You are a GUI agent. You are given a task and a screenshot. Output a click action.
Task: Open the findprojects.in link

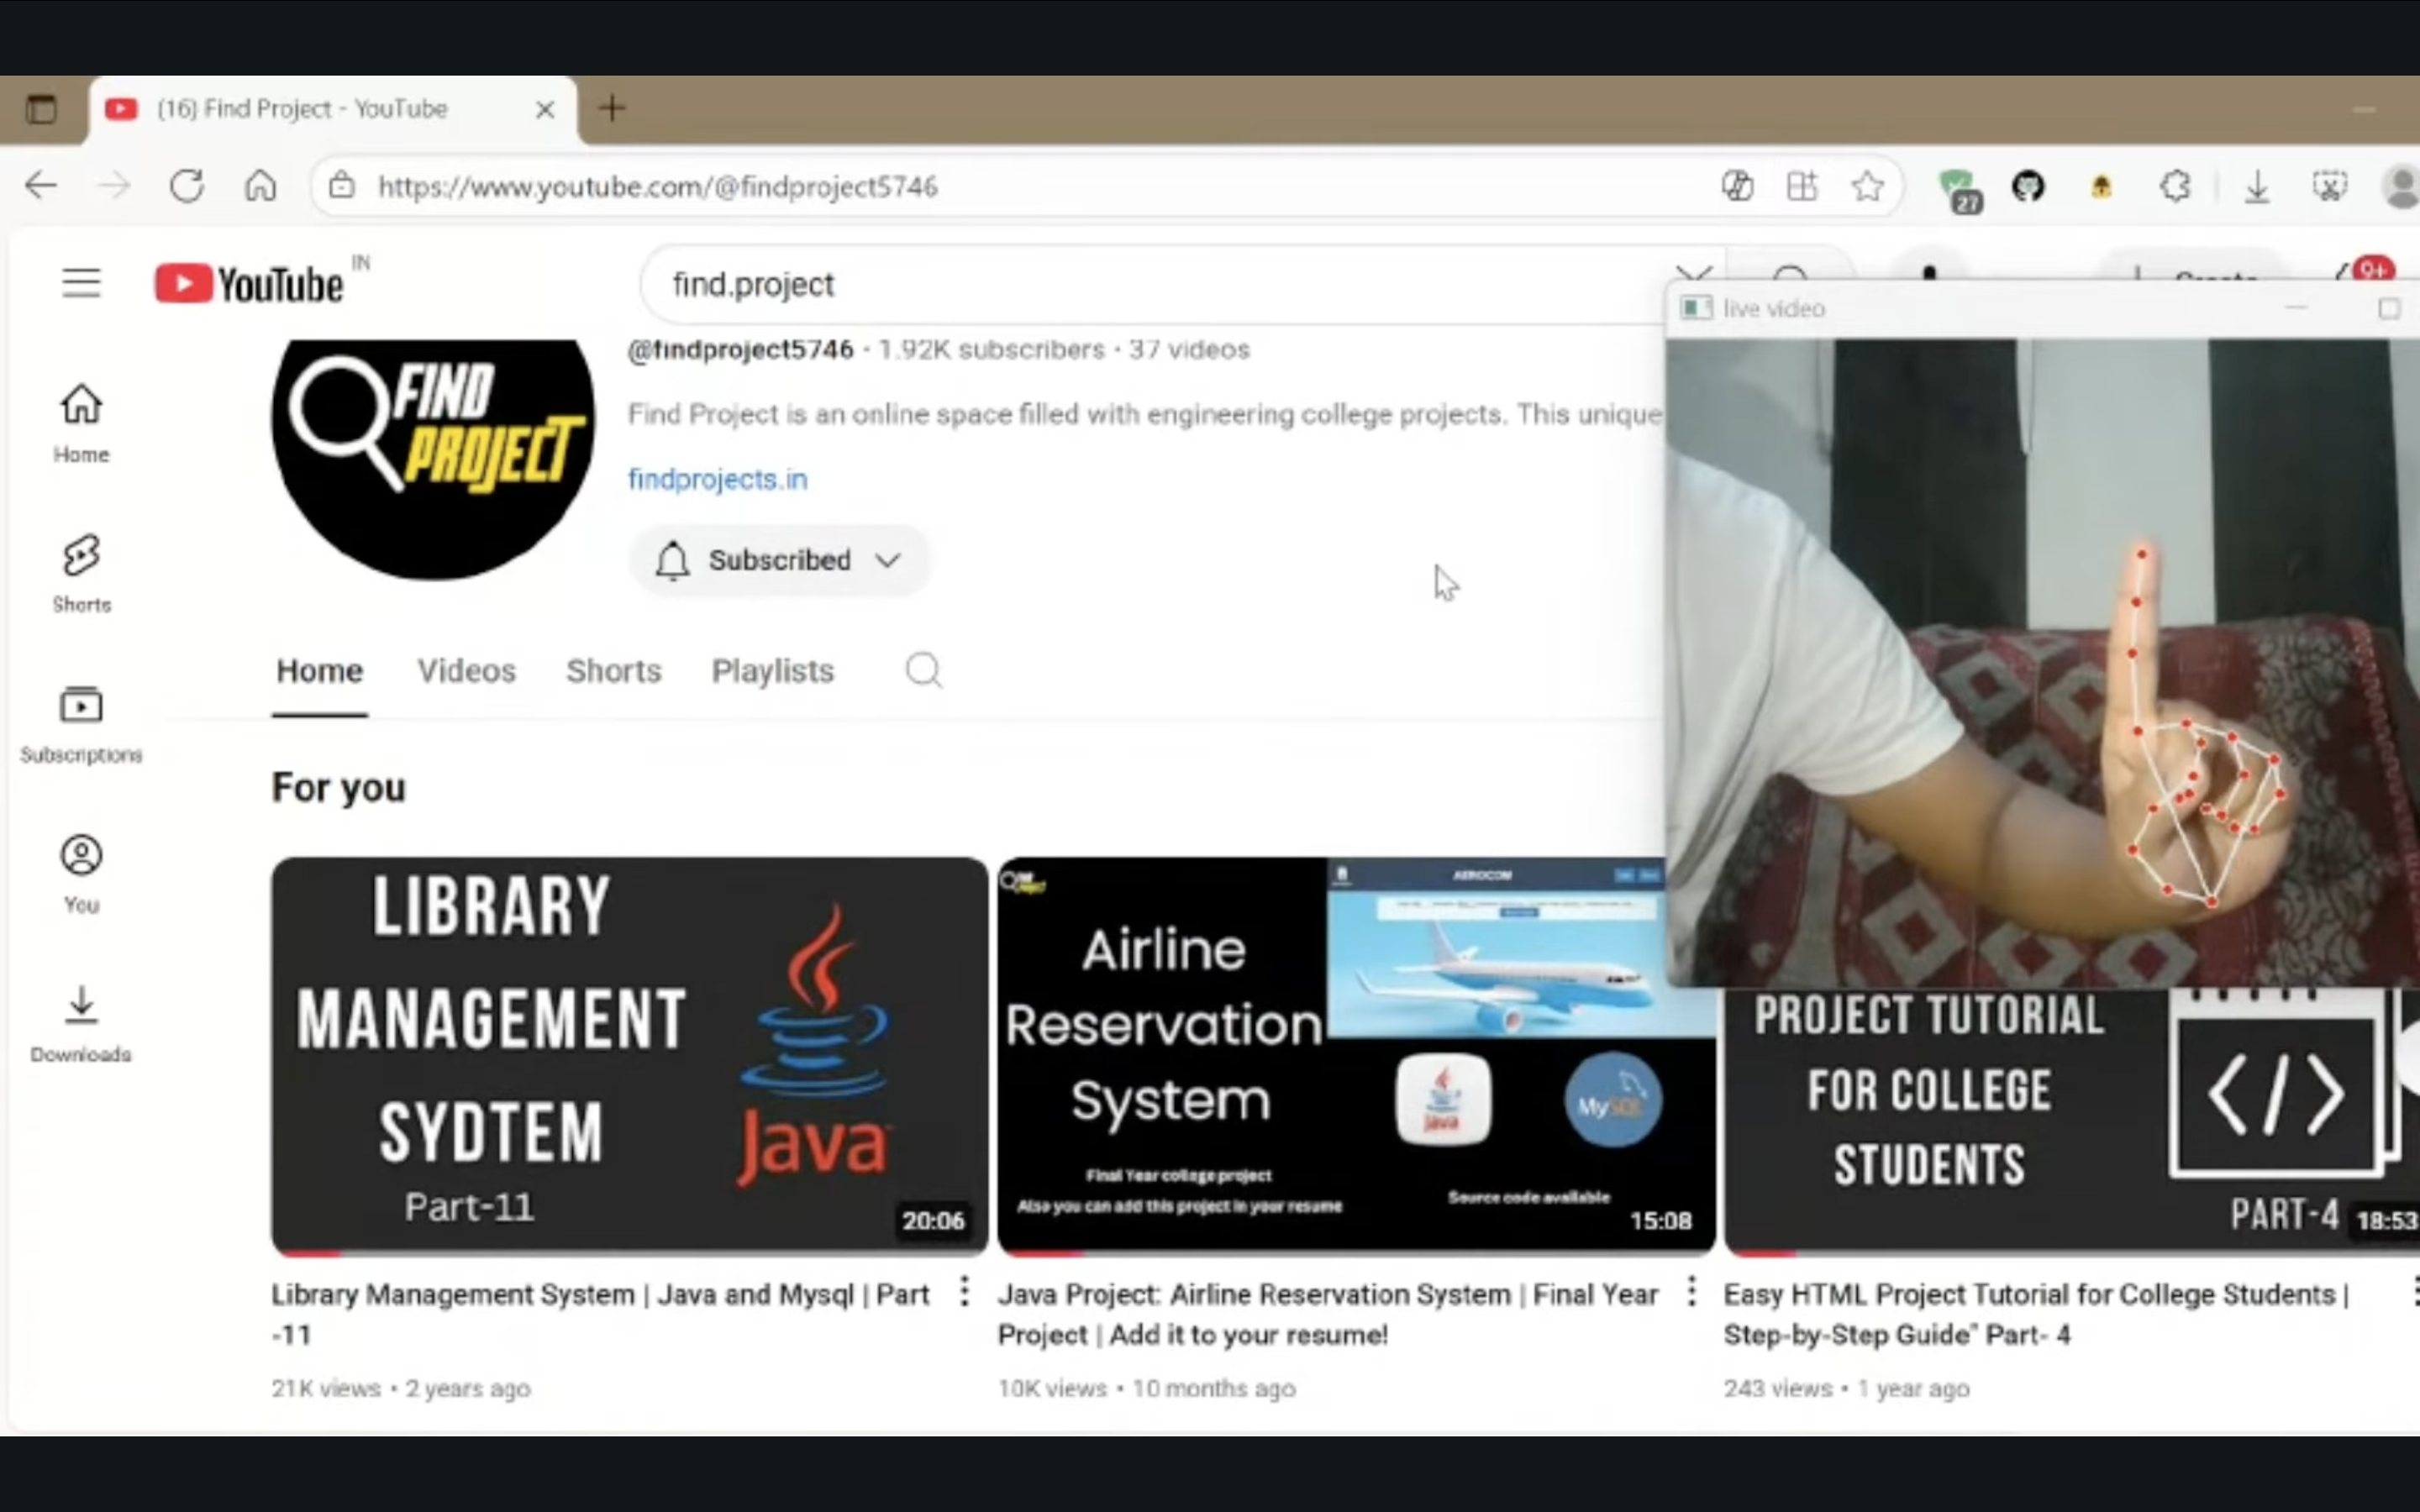coord(718,479)
